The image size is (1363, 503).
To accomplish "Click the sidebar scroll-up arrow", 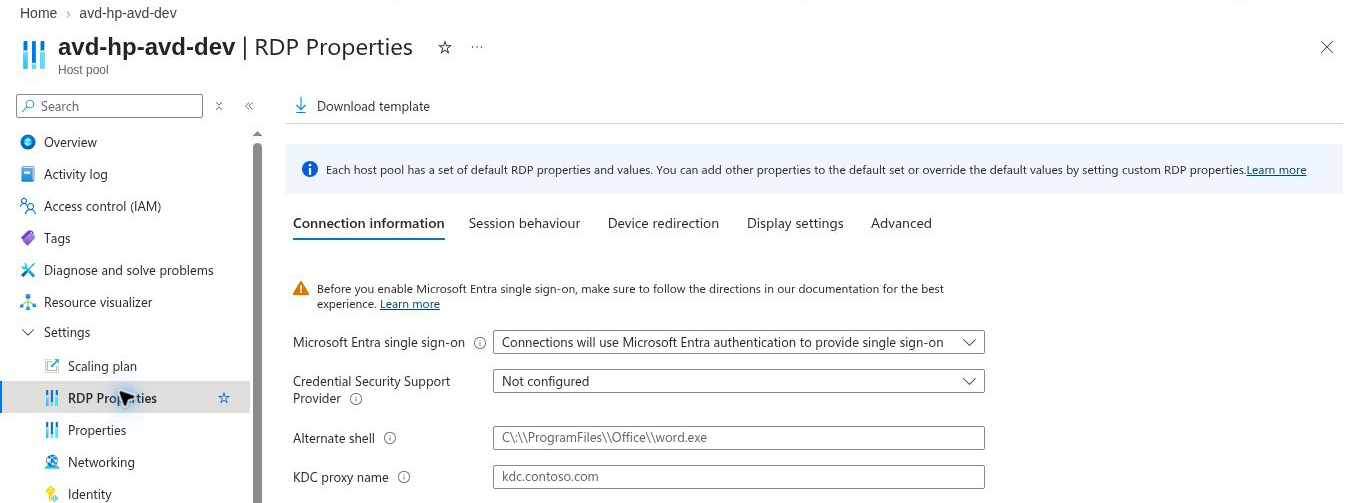I will click(257, 134).
